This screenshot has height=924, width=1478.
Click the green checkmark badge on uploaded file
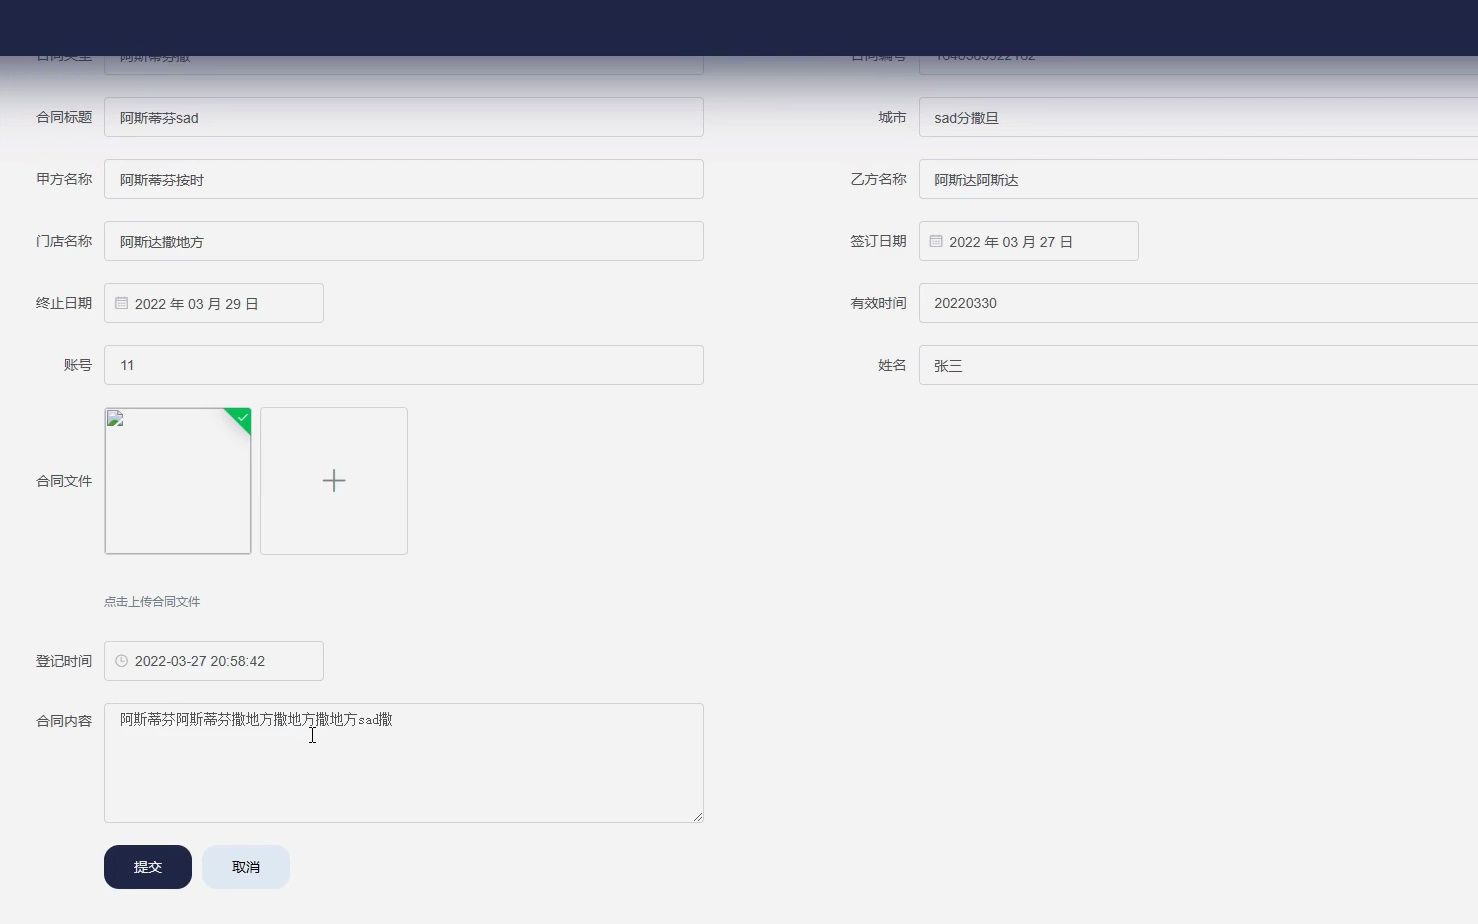242,417
